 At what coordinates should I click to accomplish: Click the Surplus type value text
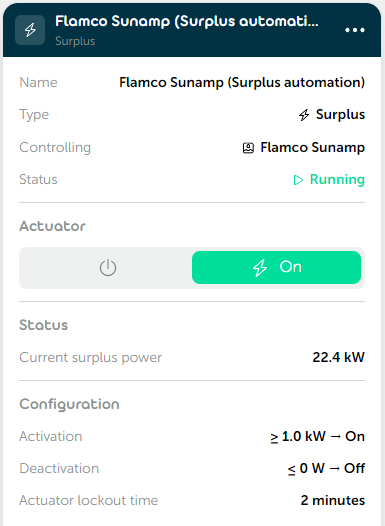pos(340,115)
